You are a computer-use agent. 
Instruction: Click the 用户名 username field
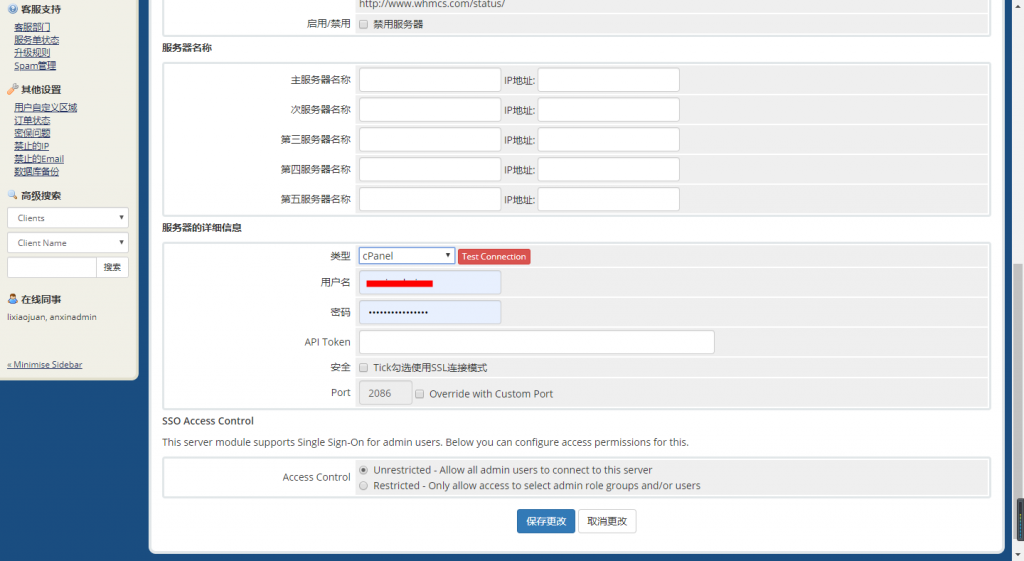click(x=430, y=282)
